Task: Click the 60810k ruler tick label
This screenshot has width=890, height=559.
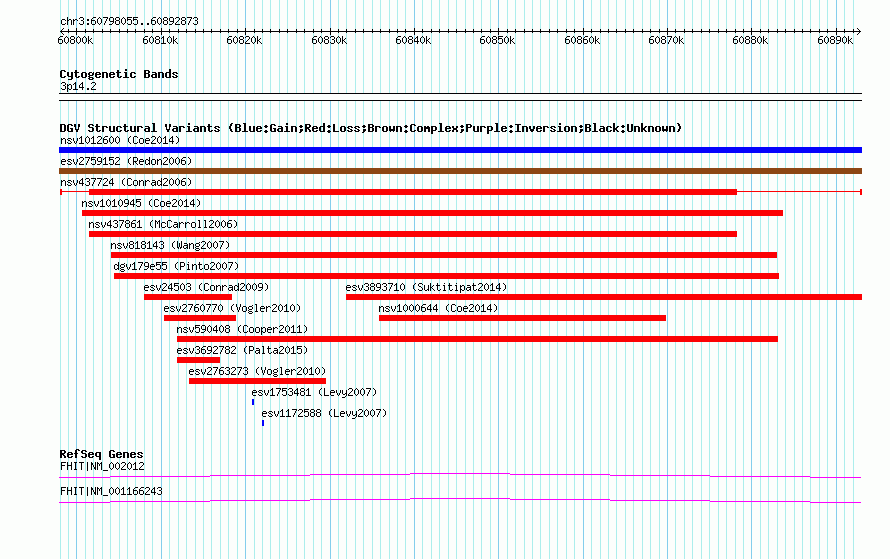Action: click(x=160, y=41)
